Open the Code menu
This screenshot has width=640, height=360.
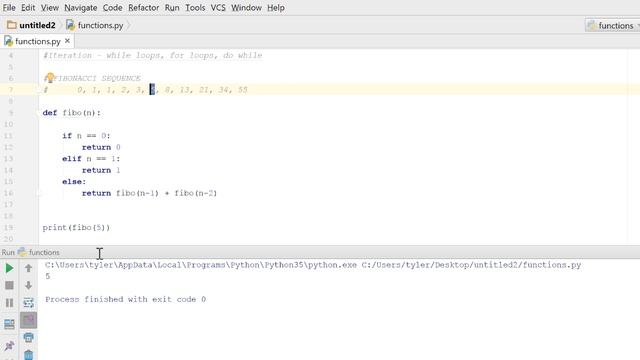[112, 8]
